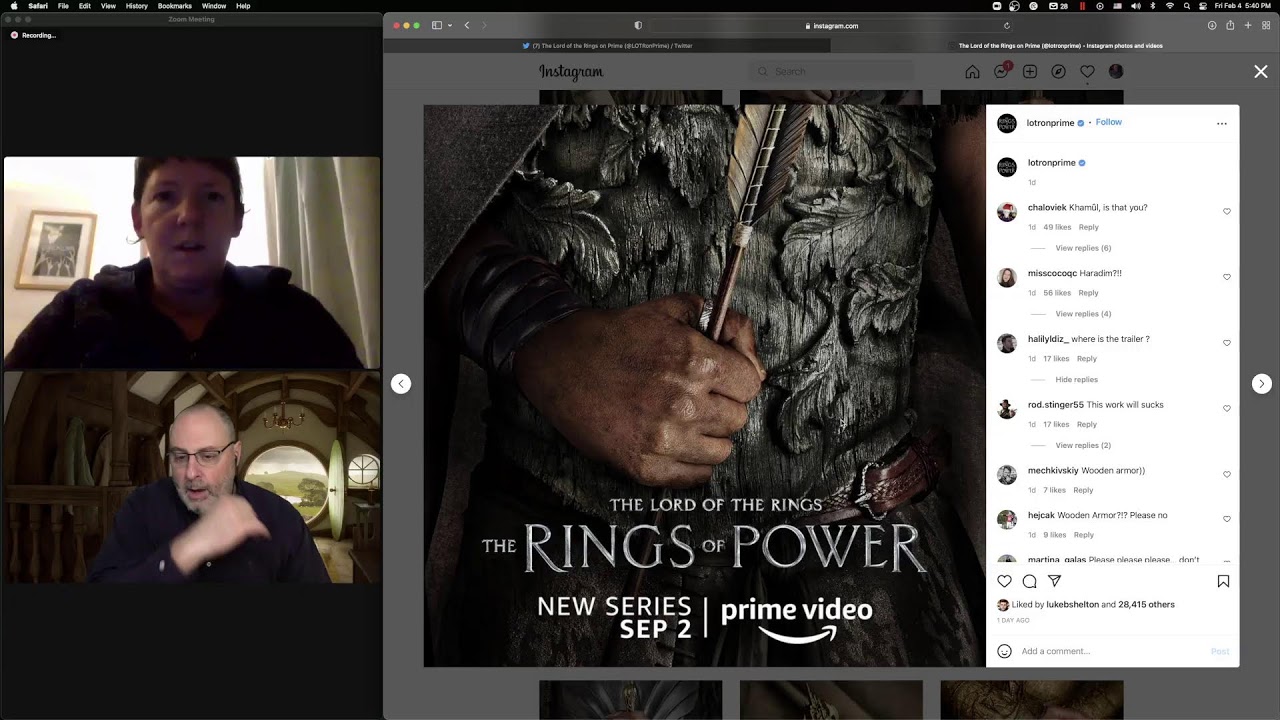Click the comment bubble icon under the post
Image resolution: width=1280 pixels, height=720 pixels.
1030,581
